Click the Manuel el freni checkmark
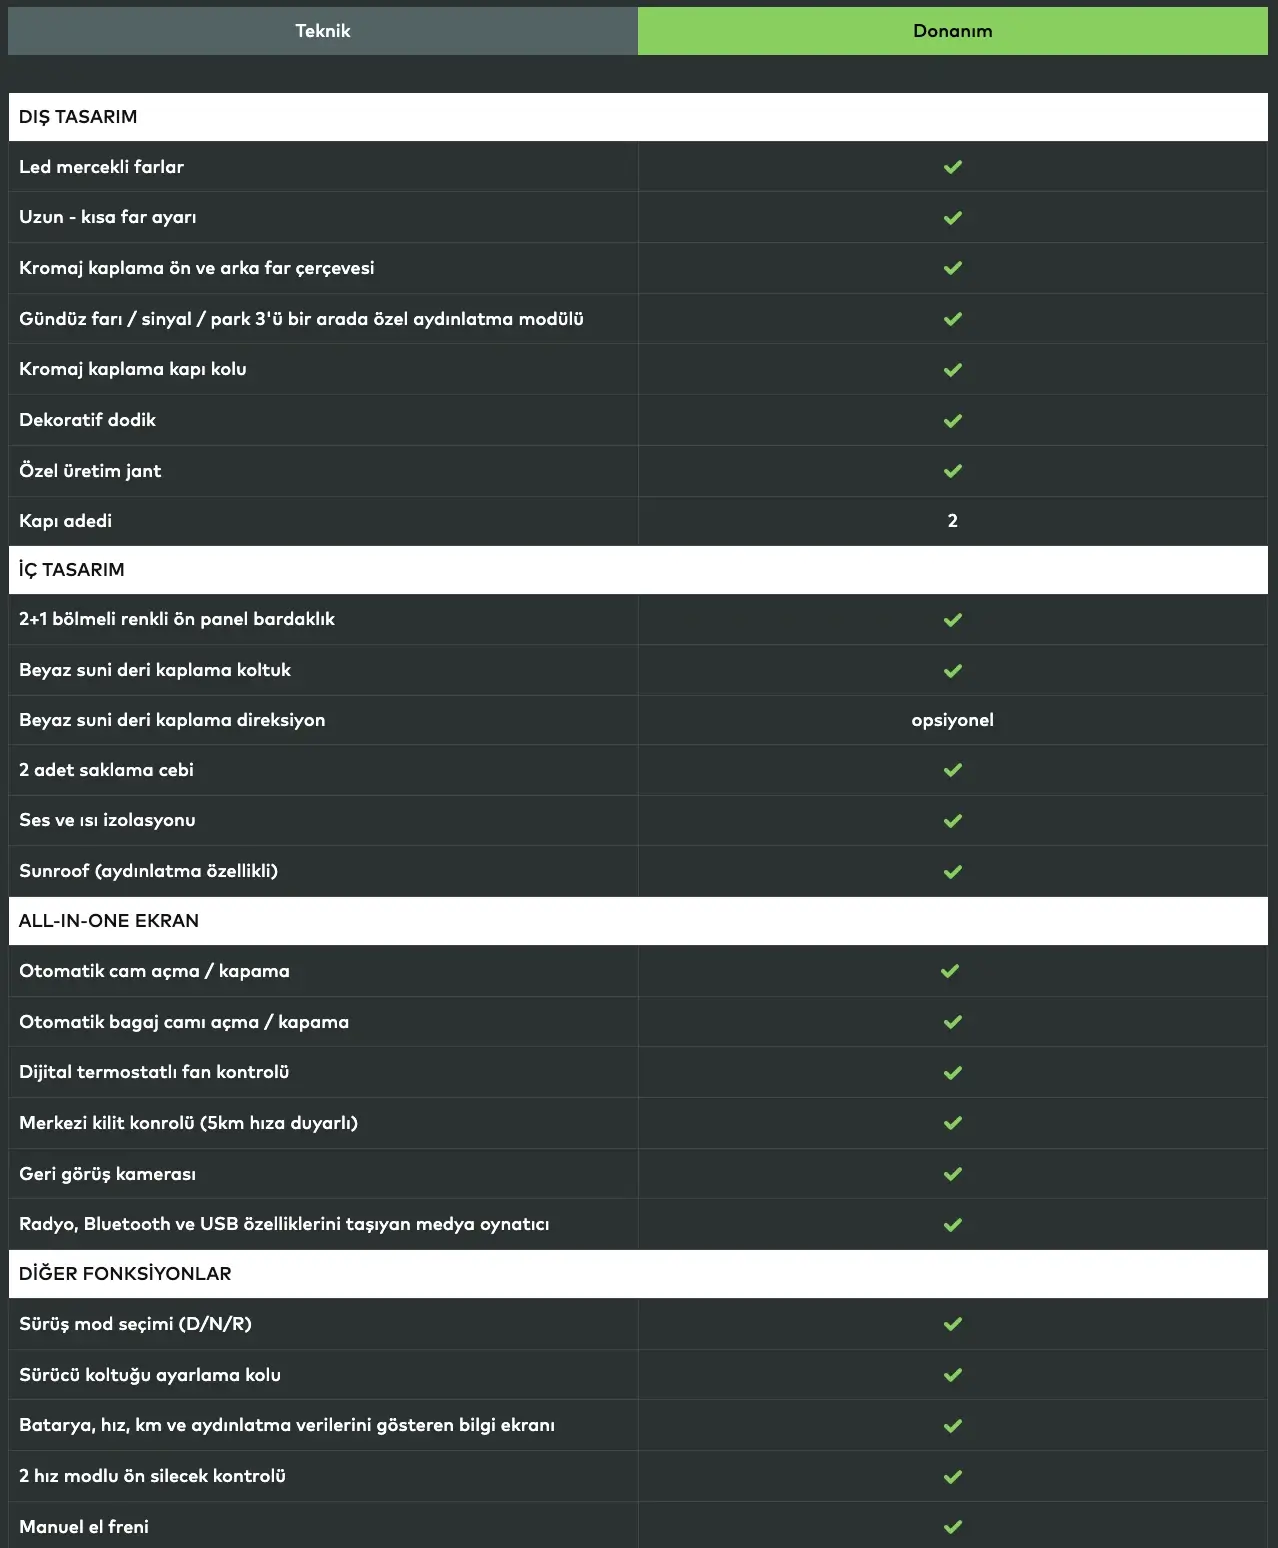 (x=953, y=1527)
